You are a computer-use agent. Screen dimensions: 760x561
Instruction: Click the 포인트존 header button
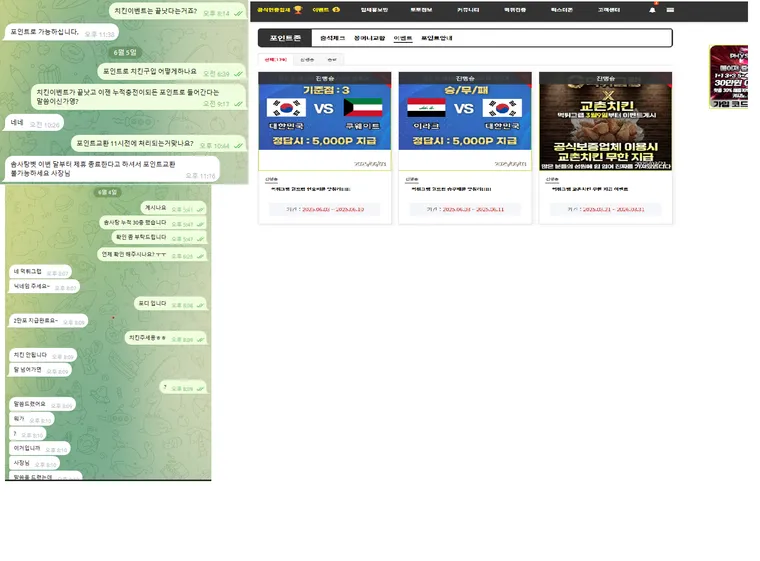(x=285, y=38)
